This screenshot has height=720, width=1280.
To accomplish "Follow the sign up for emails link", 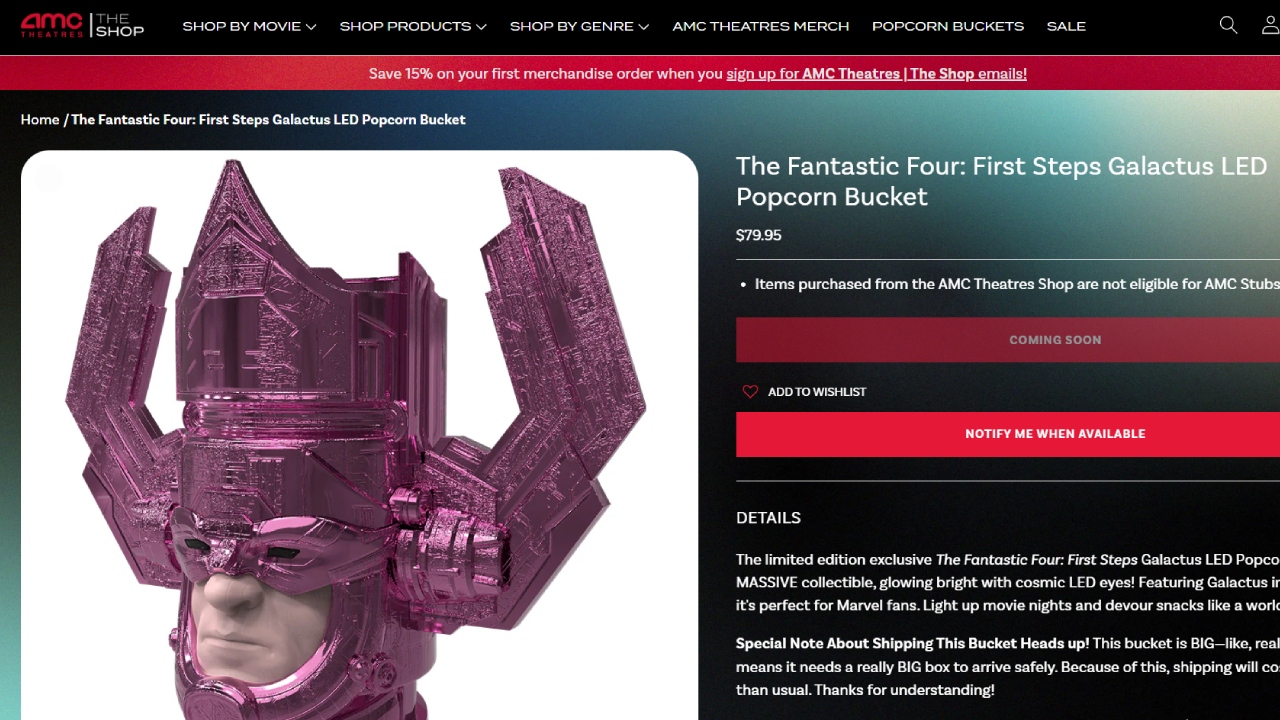I will pos(876,74).
